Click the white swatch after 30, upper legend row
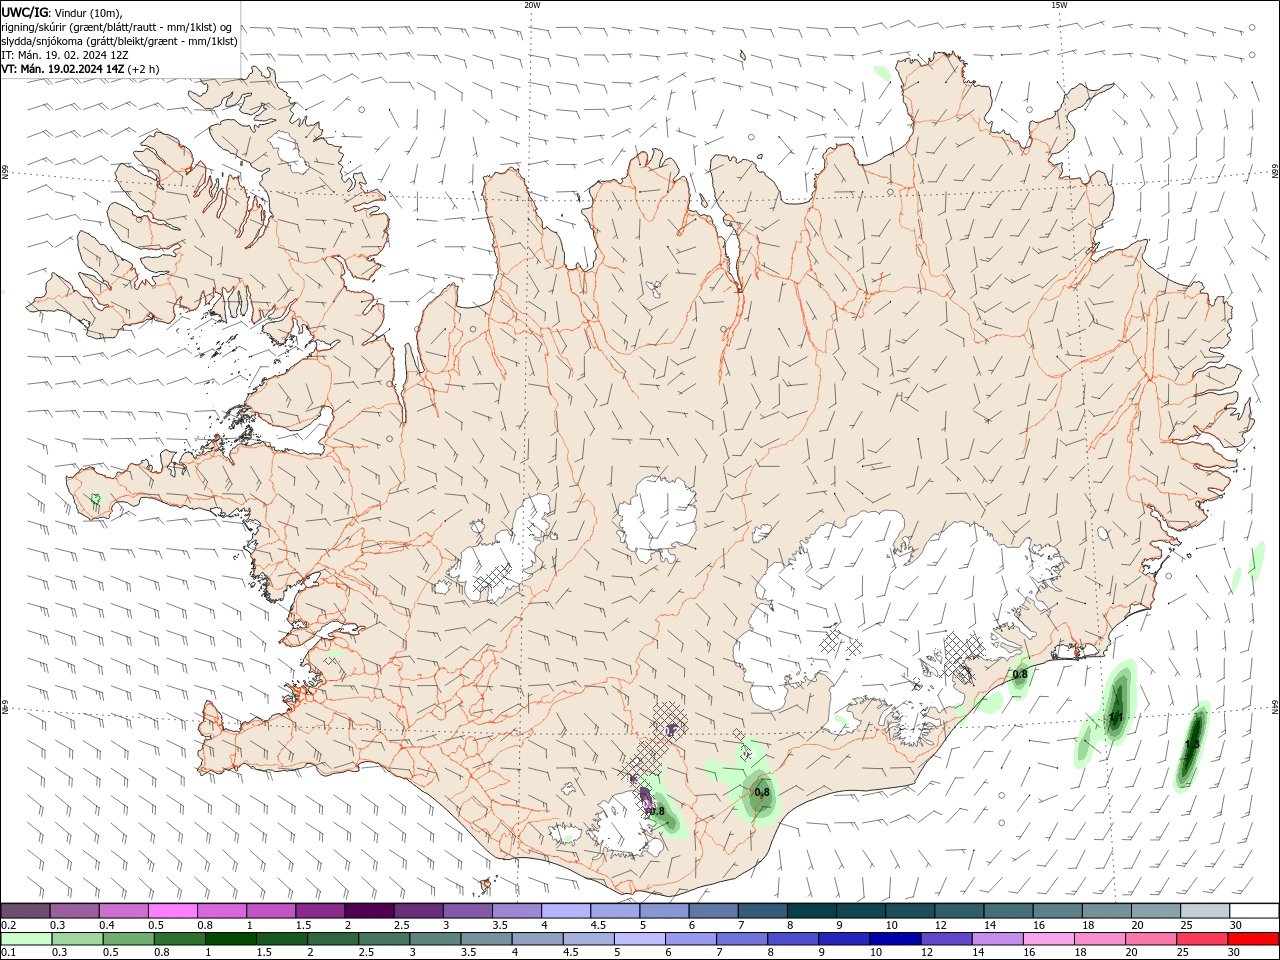The width and height of the screenshot is (1280, 960). (x=1253, y=911)
